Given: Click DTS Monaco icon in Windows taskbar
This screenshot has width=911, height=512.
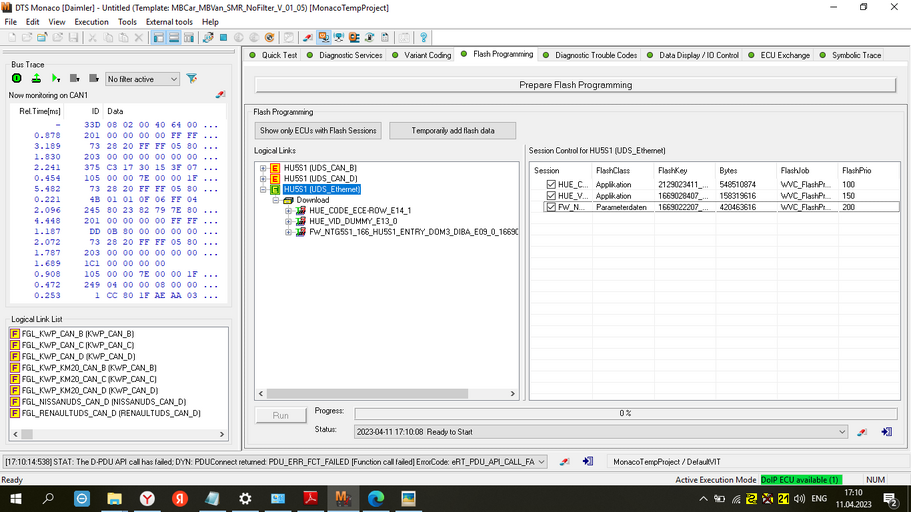Looking at the screenshot, I should 343,498.
